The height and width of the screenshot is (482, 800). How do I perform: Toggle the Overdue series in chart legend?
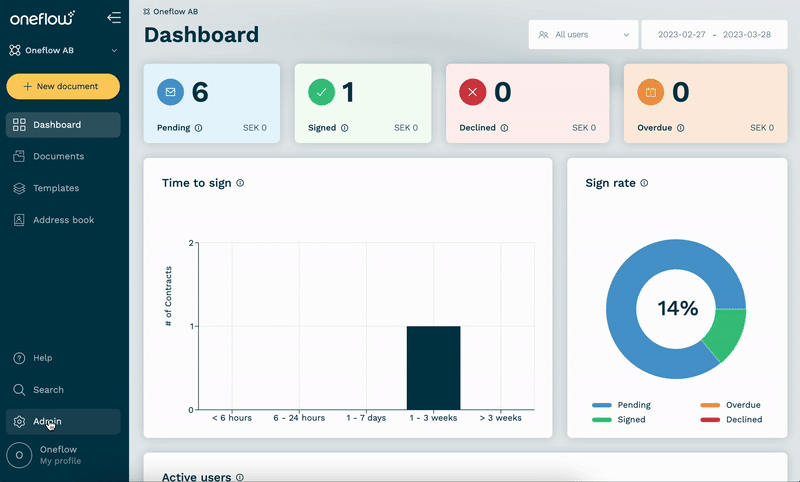[x=731, y=405]
